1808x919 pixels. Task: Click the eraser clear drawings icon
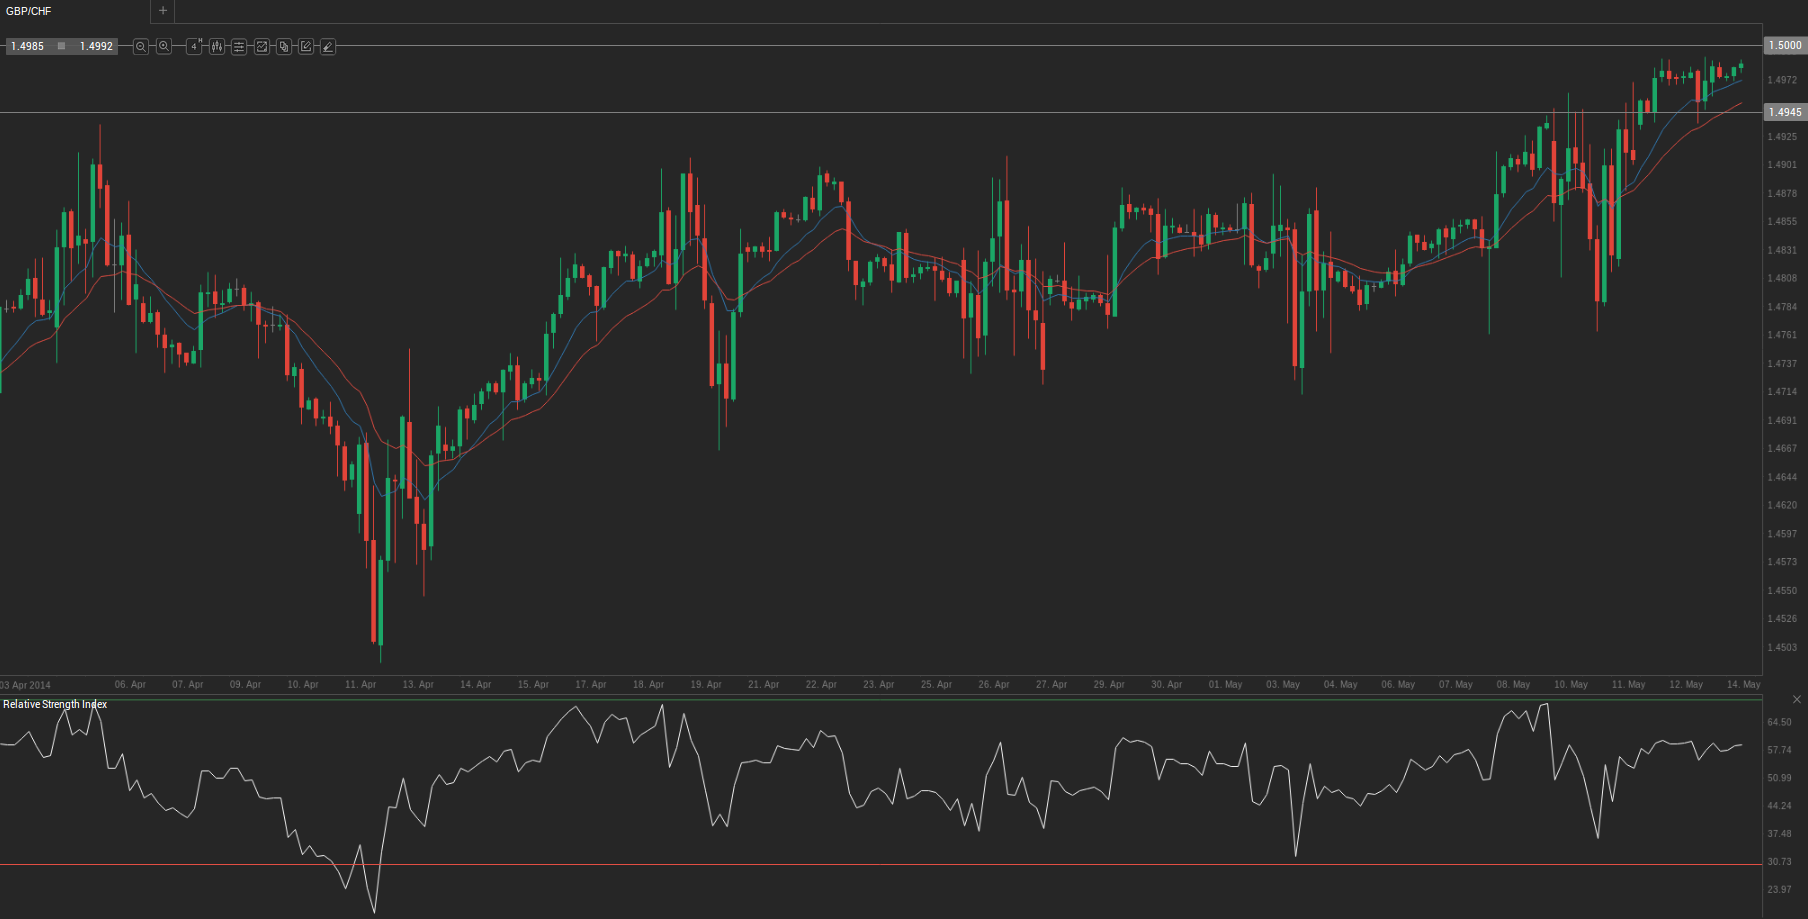coord(328,47)
